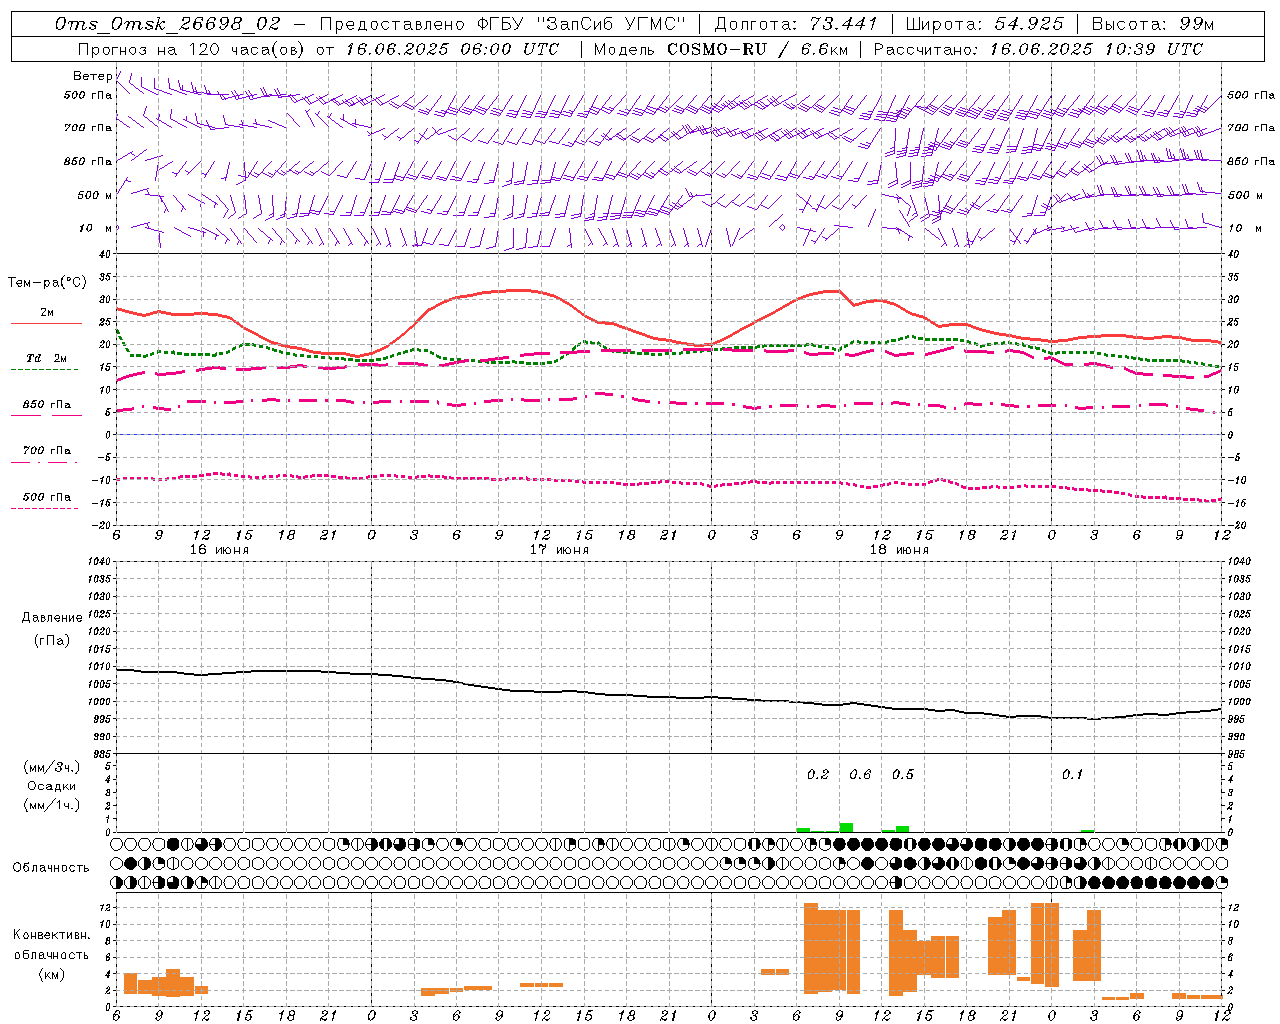Click the Ветер panel label

(x=92, y=76)
